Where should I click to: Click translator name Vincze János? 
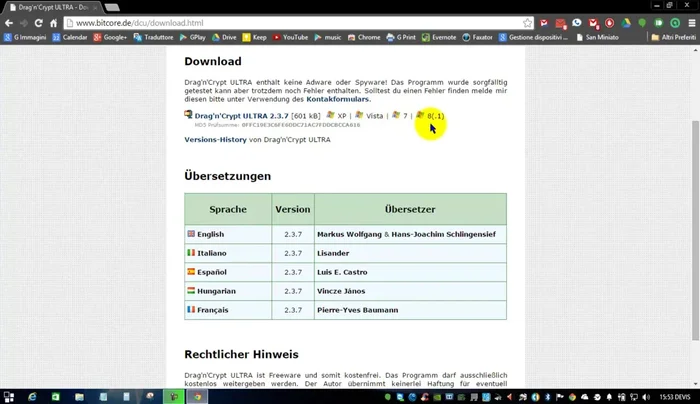pos(341,291)
